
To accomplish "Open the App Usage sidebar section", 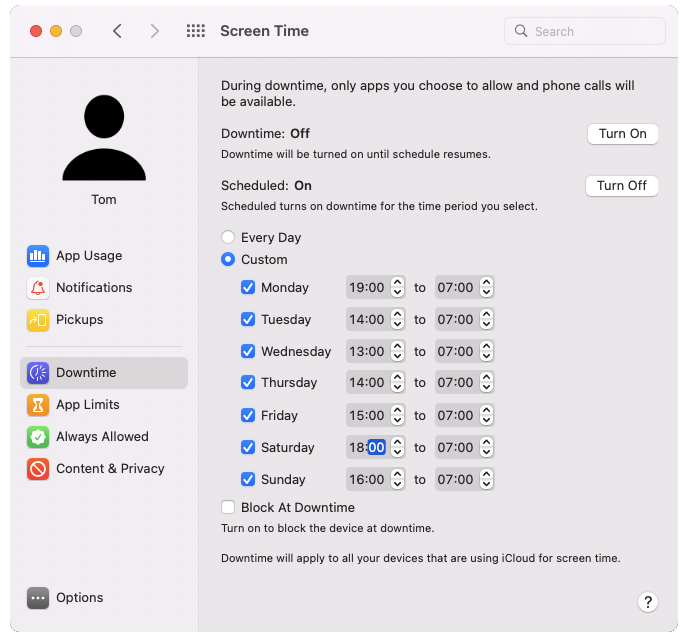I will [104, 255].
